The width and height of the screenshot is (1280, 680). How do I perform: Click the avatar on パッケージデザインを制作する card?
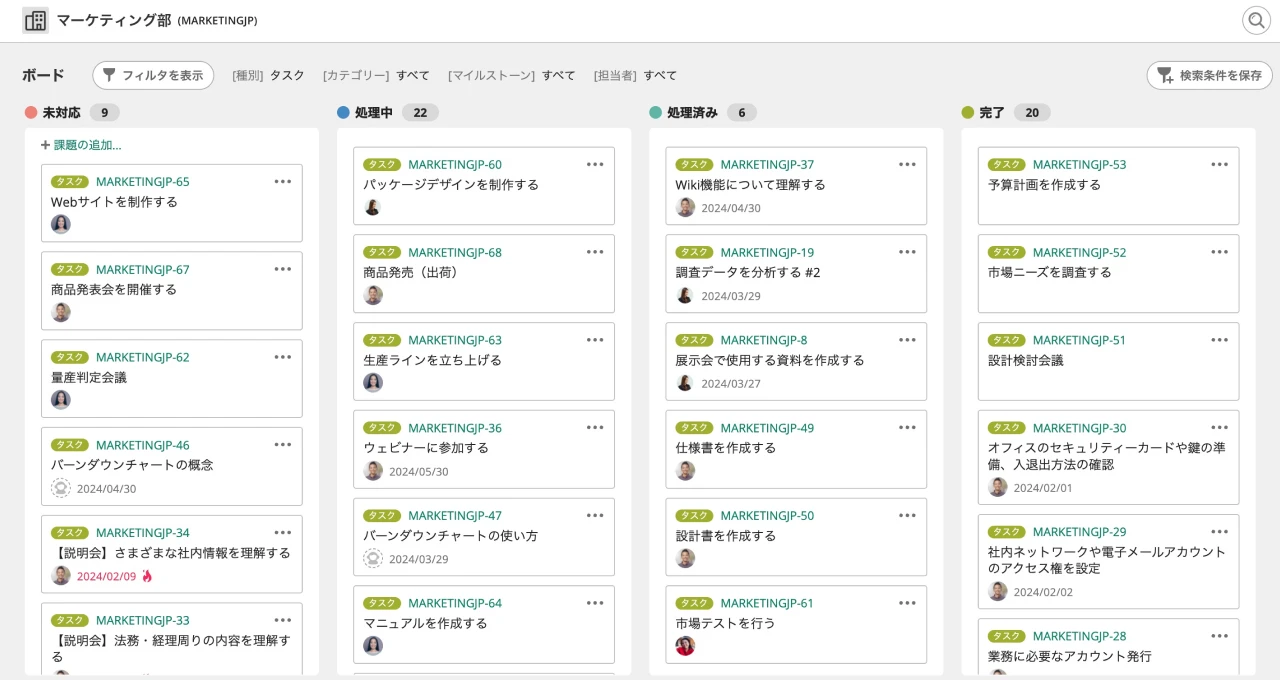[372, 207]
